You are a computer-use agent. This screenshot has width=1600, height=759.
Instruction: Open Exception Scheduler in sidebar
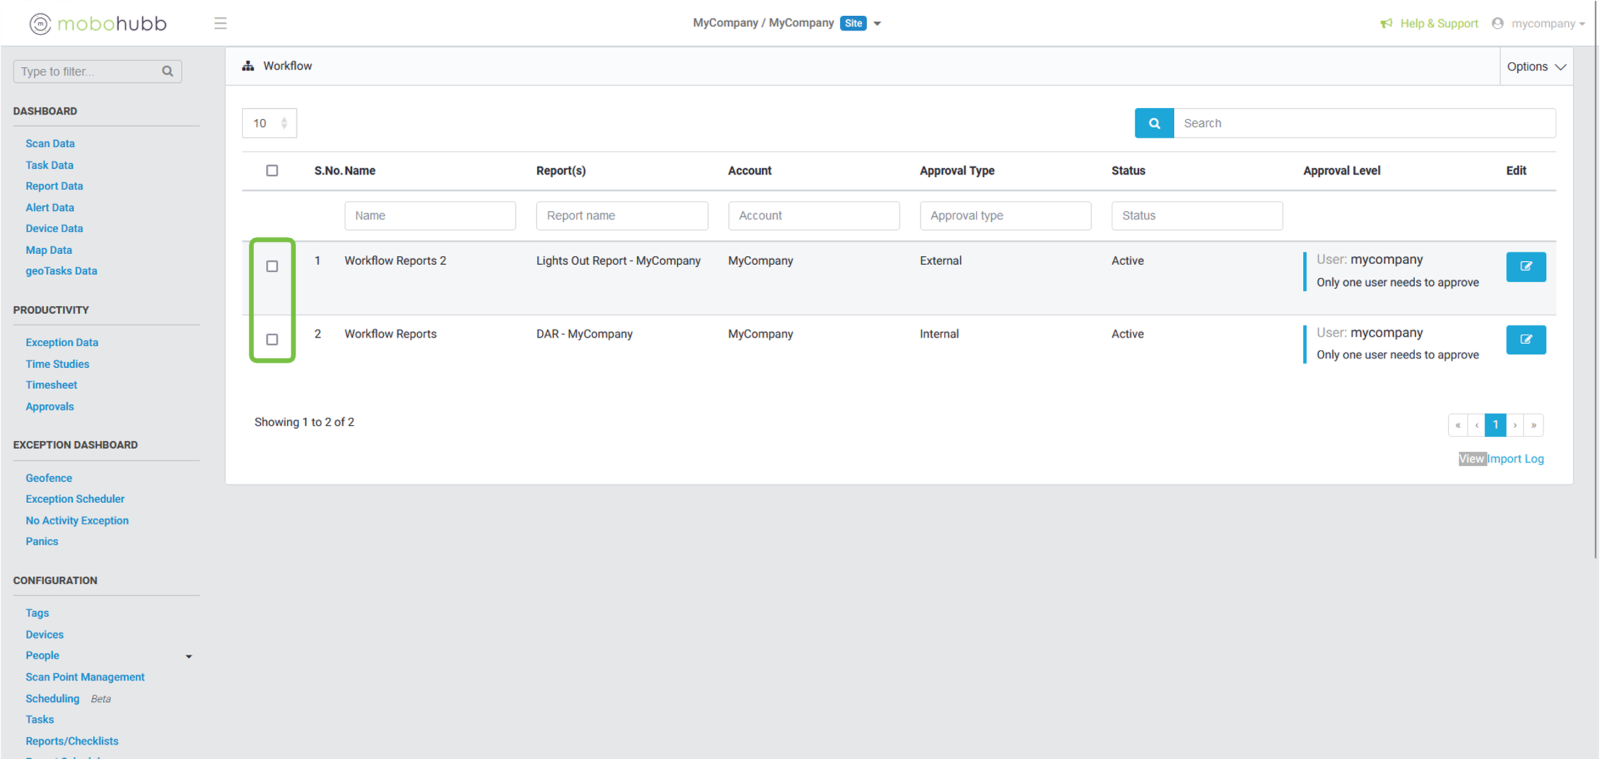coord(75,499)
